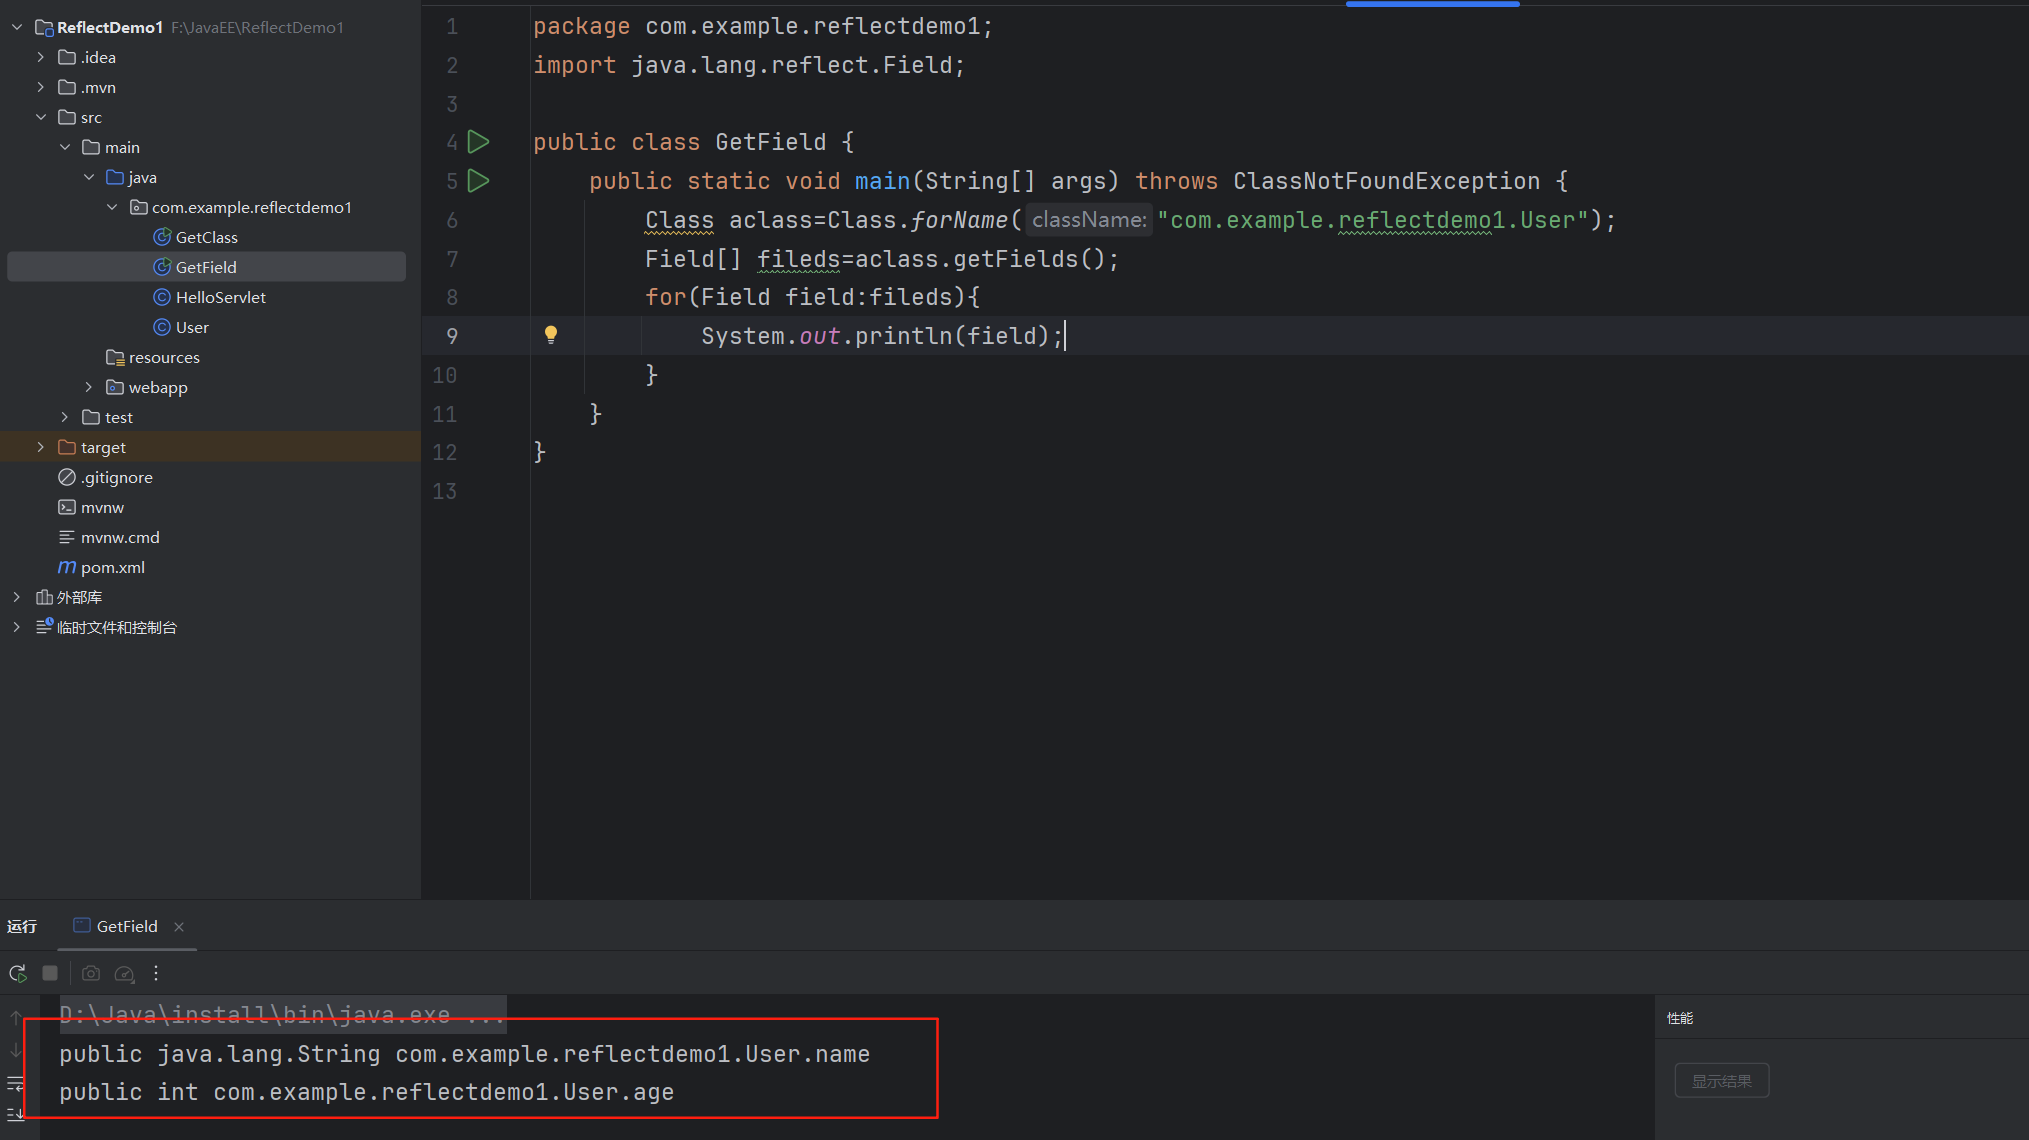Click the run gutter arrow beside class GetField
2029x1140 pixels.
[x=479, y=142]
